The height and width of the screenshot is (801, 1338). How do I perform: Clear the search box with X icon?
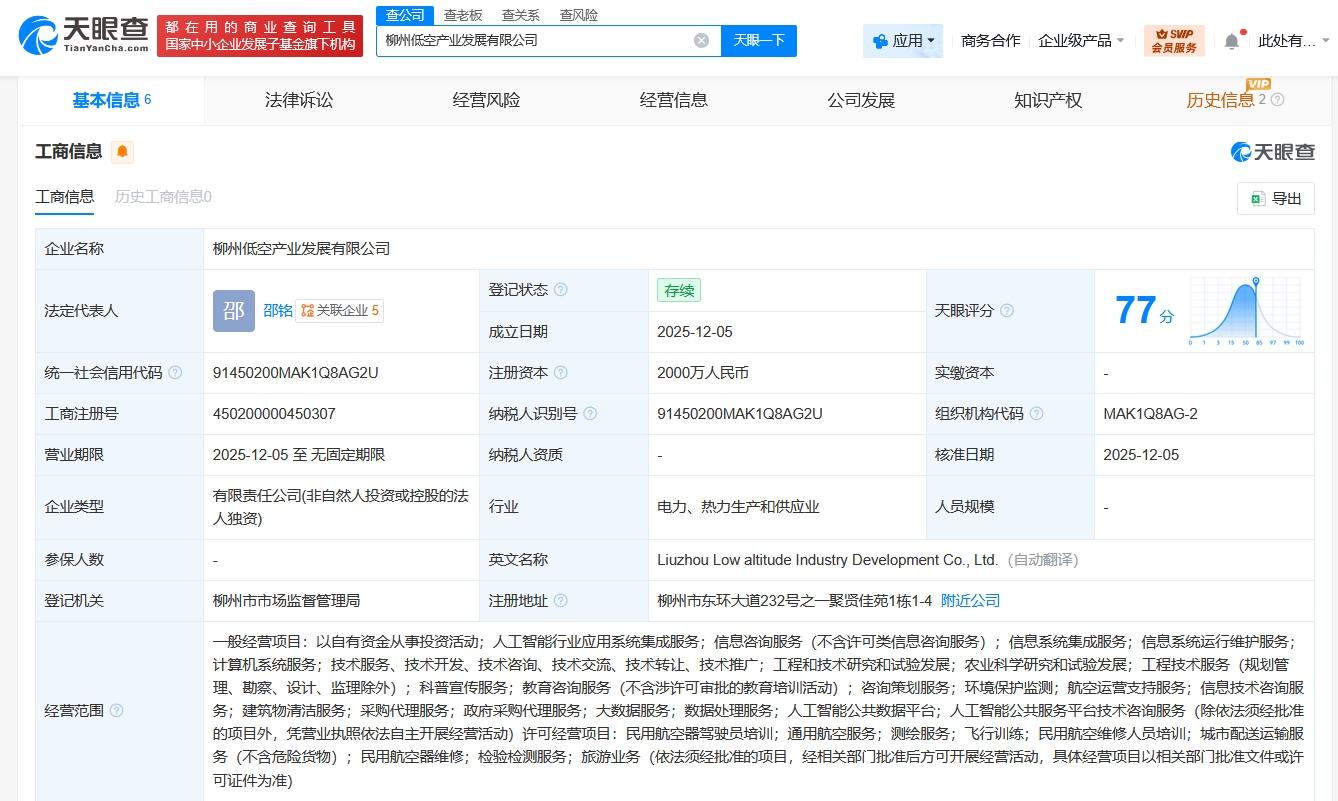click(x=701, y=41)
